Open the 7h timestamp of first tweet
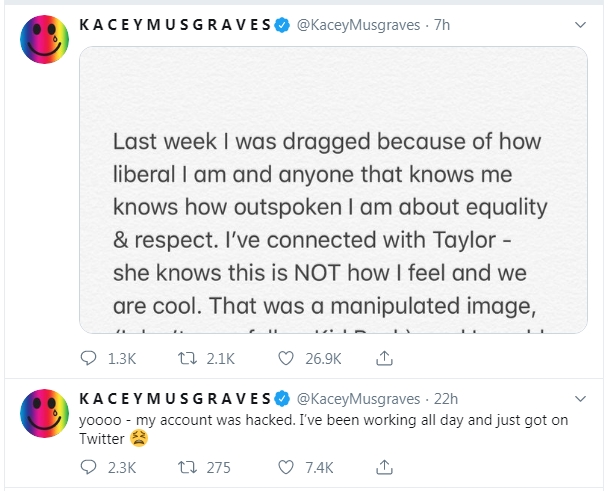 coord(442,25)
